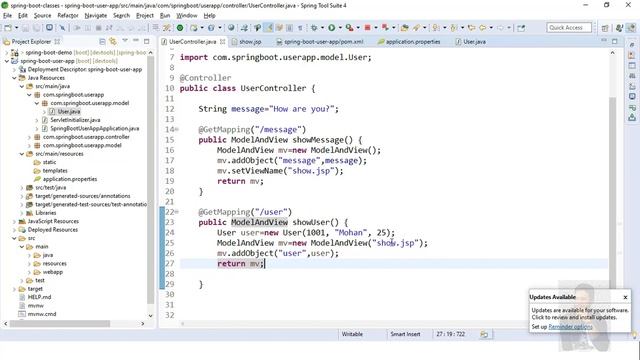Click the green Boot Dashboard toolbar icon
The width and height of the screenshot is (640, 360).
(x=180, y=28)
